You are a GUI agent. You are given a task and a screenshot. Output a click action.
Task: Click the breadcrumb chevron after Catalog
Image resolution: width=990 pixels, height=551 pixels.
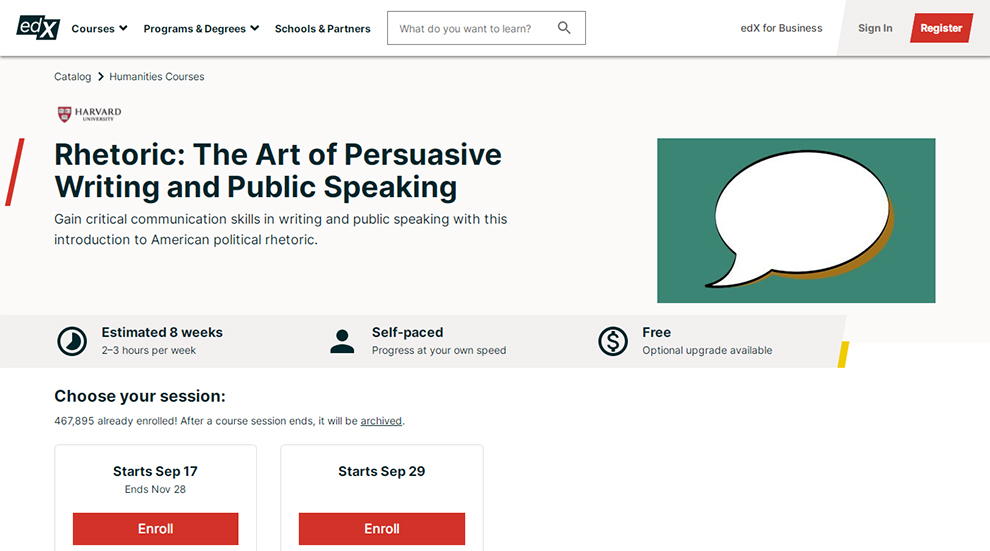click(x=100, y=77)
